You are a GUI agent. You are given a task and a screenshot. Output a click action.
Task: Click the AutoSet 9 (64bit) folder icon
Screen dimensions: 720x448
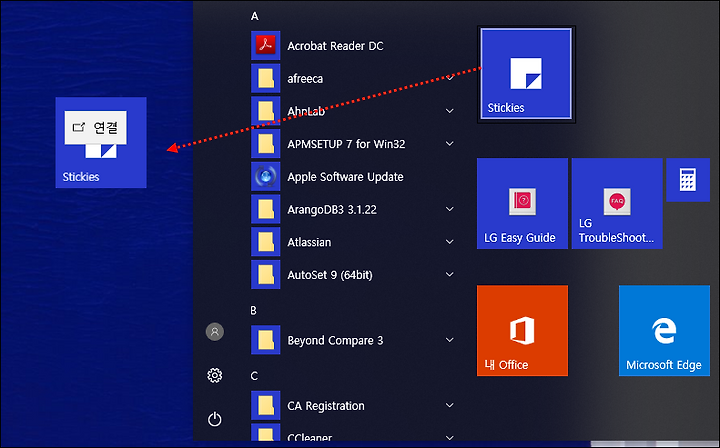tap(265, 275)
